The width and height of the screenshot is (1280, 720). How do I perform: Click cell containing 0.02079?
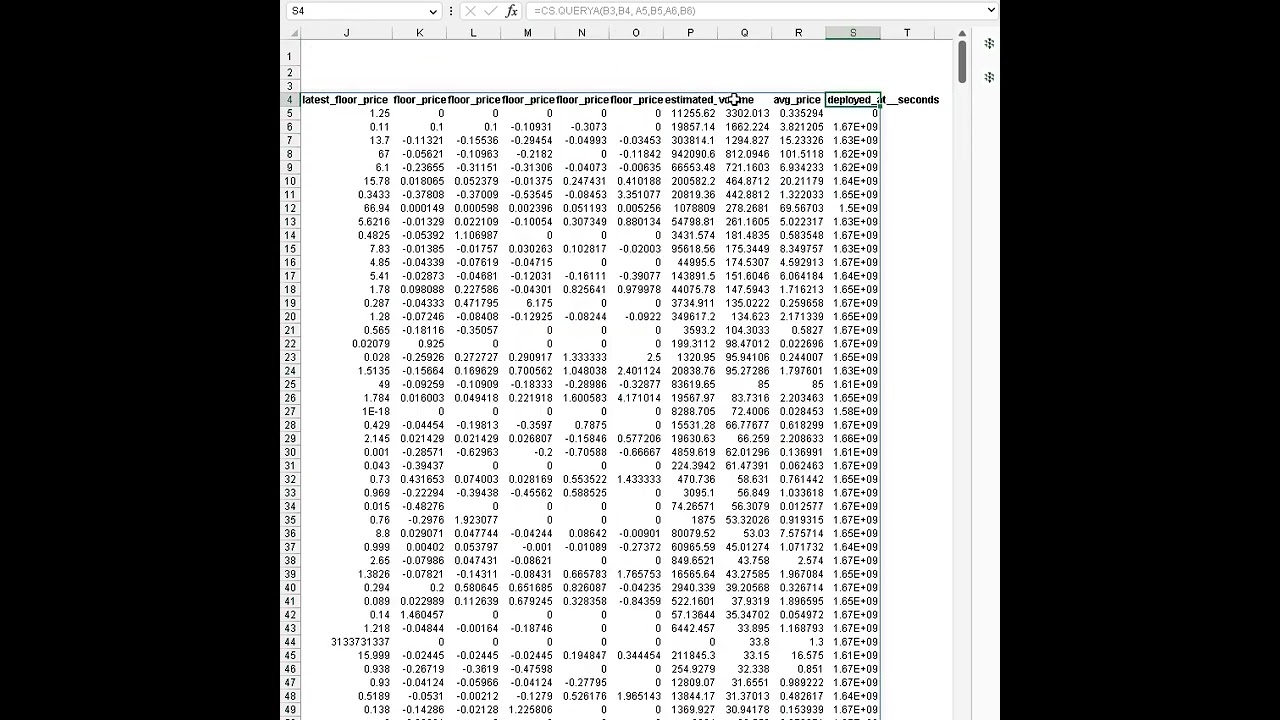pyautogui.click(x=346, y=344)
